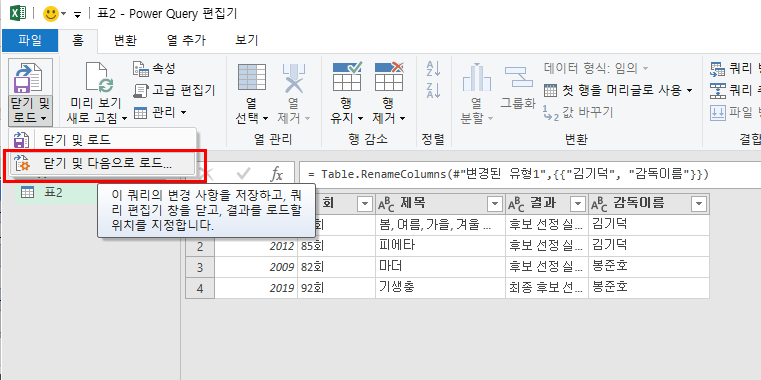Screen dimensions: 761x380
Task: Click the 행 제거 remove rows icon
Action: 389,78
